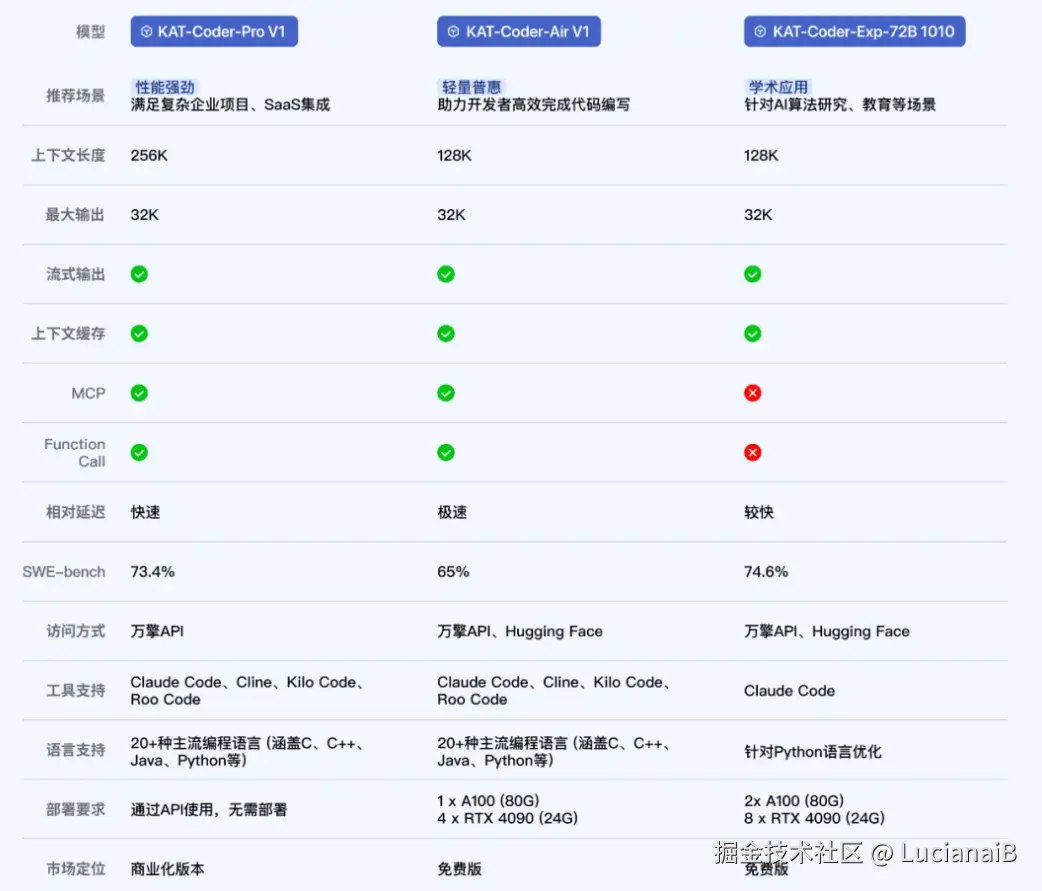The image size is (1042, 891).
Task: Click the Function Call row label
Action: (74, 452)
